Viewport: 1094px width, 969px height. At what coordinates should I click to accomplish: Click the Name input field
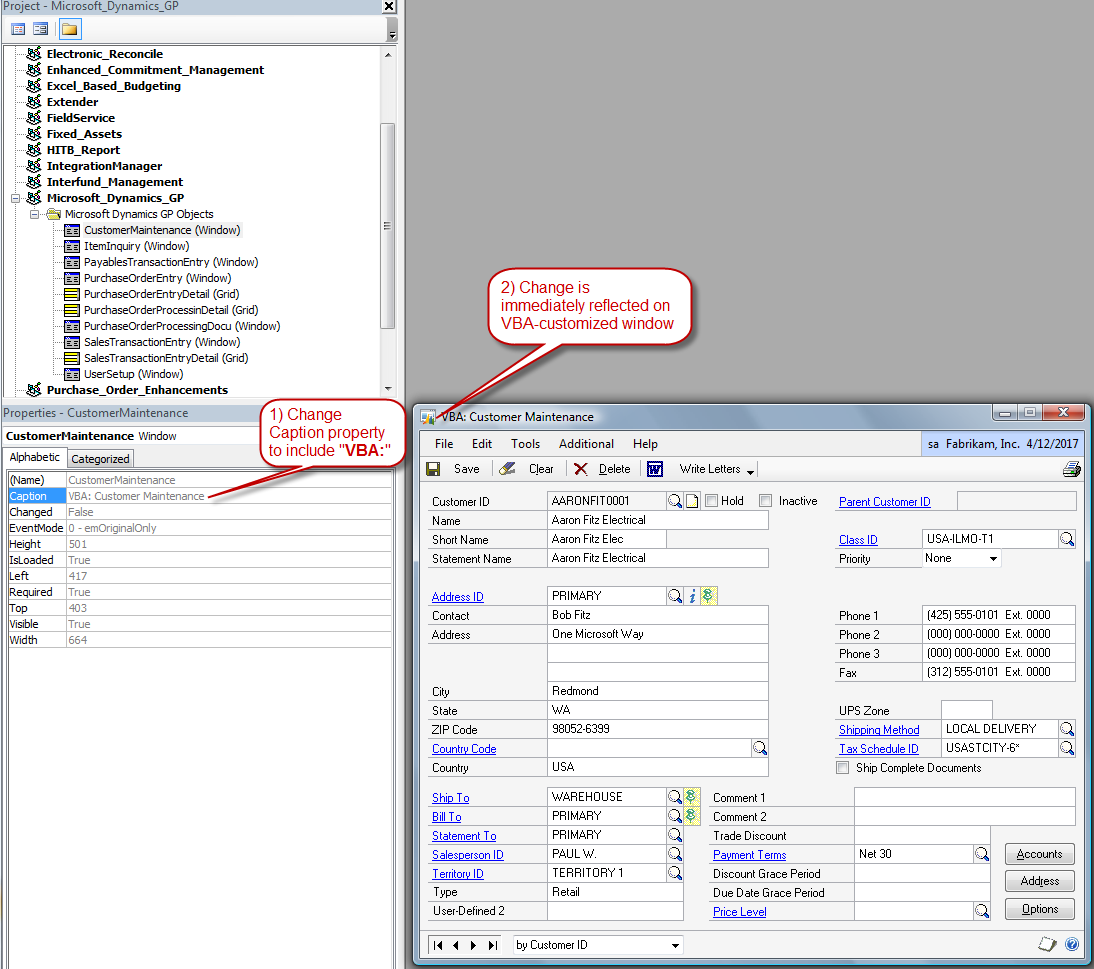point(658,520)
